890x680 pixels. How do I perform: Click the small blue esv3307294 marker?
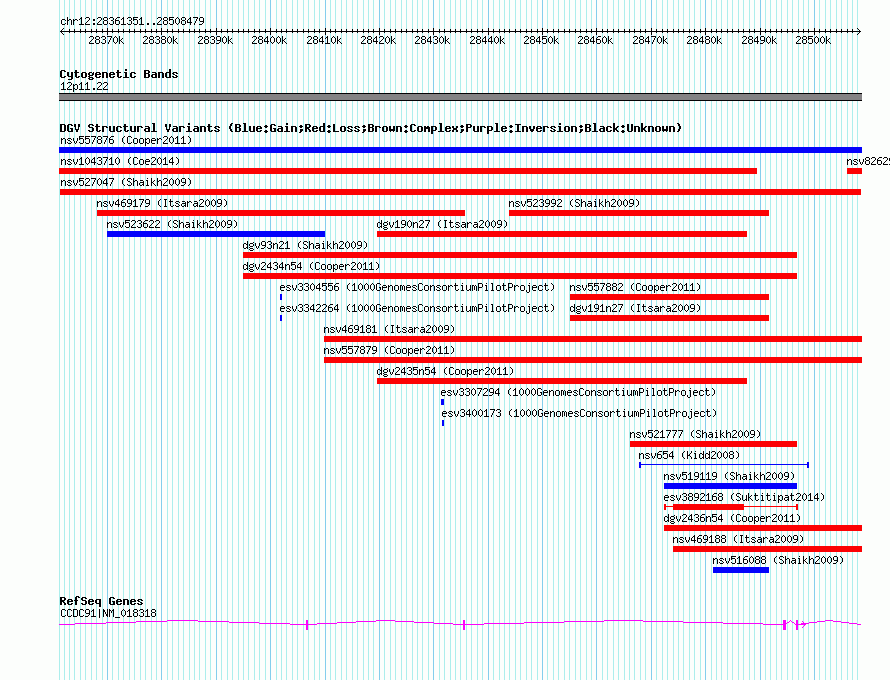click(443, 402)
